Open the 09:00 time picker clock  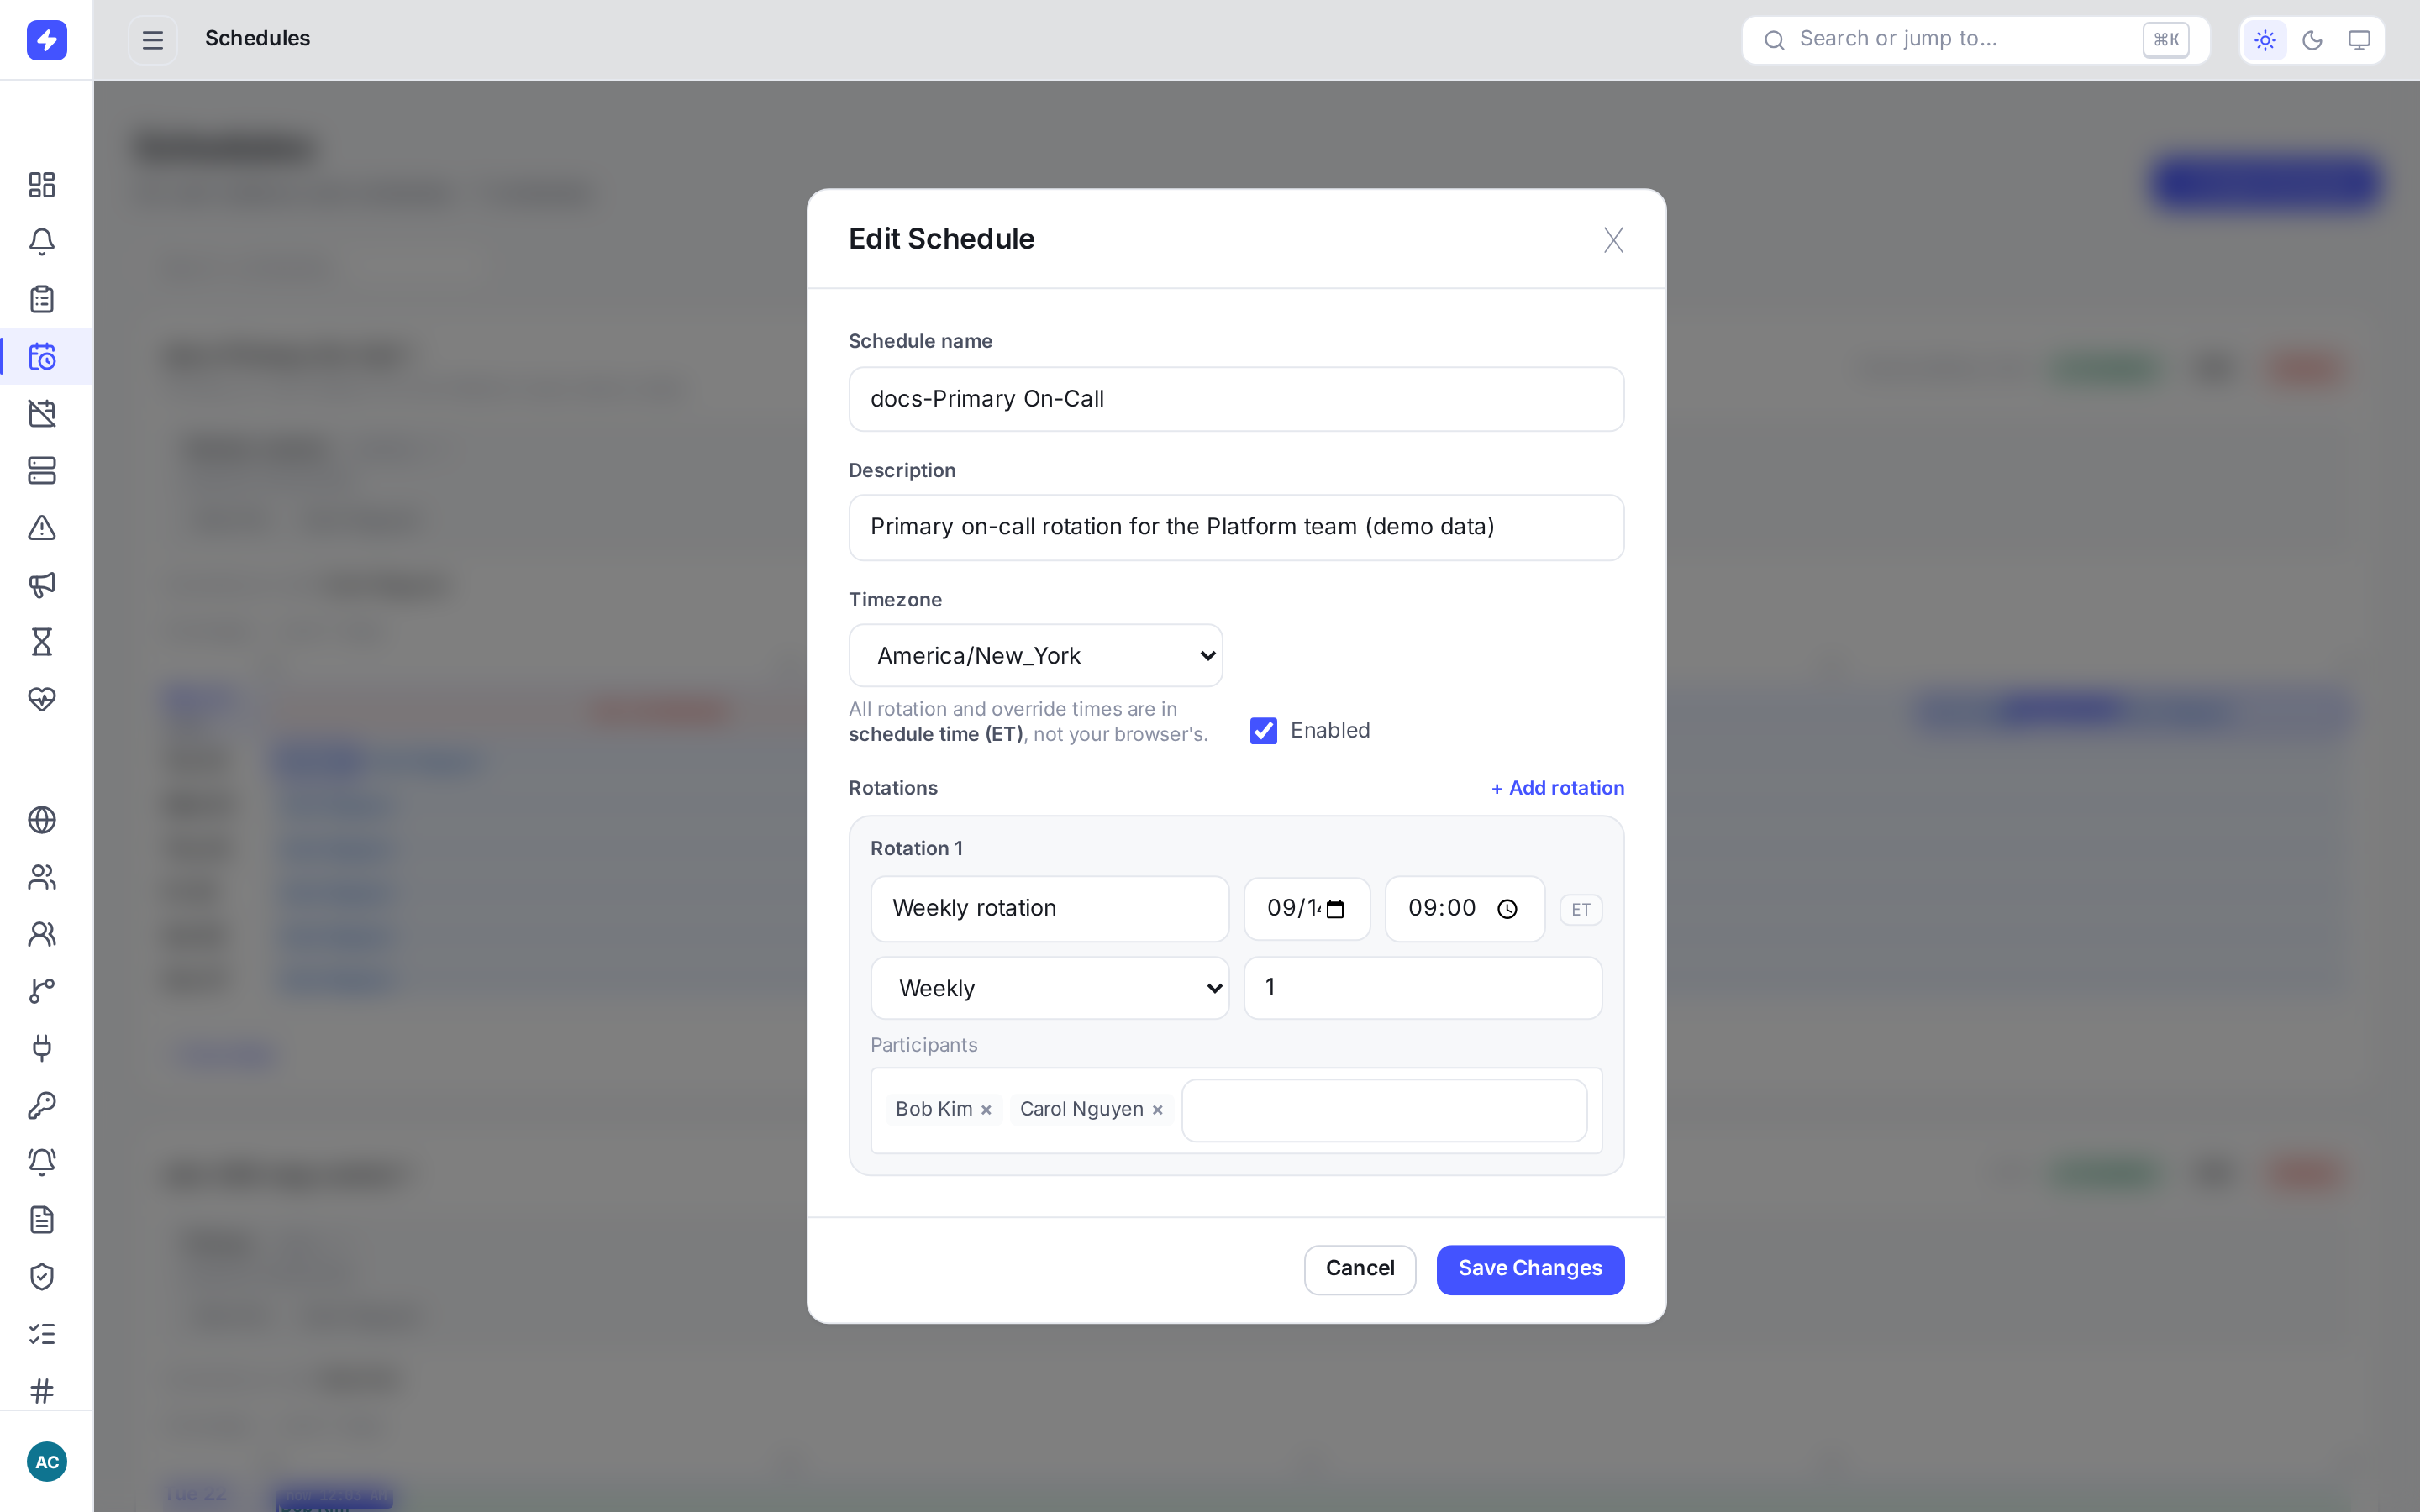coord(1507,909)
